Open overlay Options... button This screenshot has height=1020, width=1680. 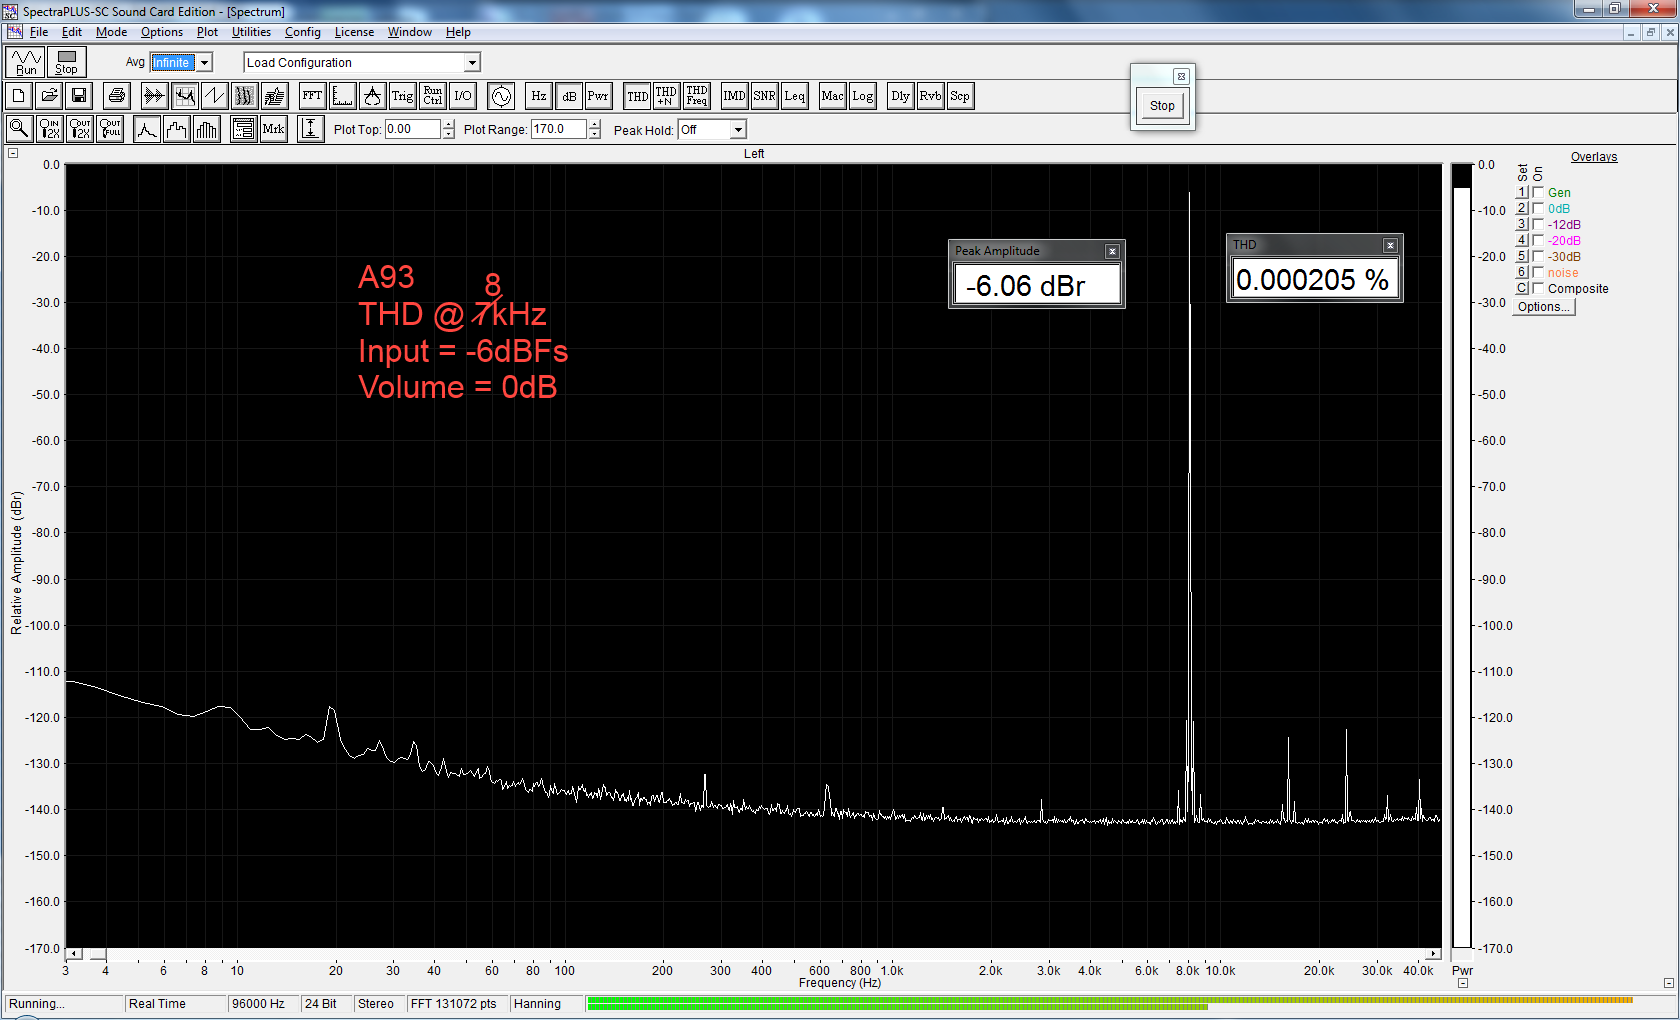point(1543,307)
